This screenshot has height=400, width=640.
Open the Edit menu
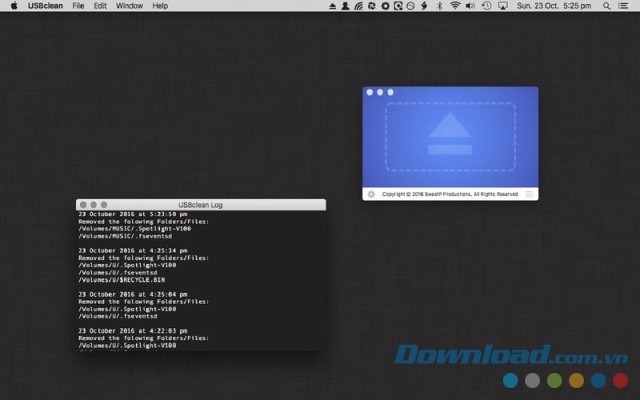(100, 6)
